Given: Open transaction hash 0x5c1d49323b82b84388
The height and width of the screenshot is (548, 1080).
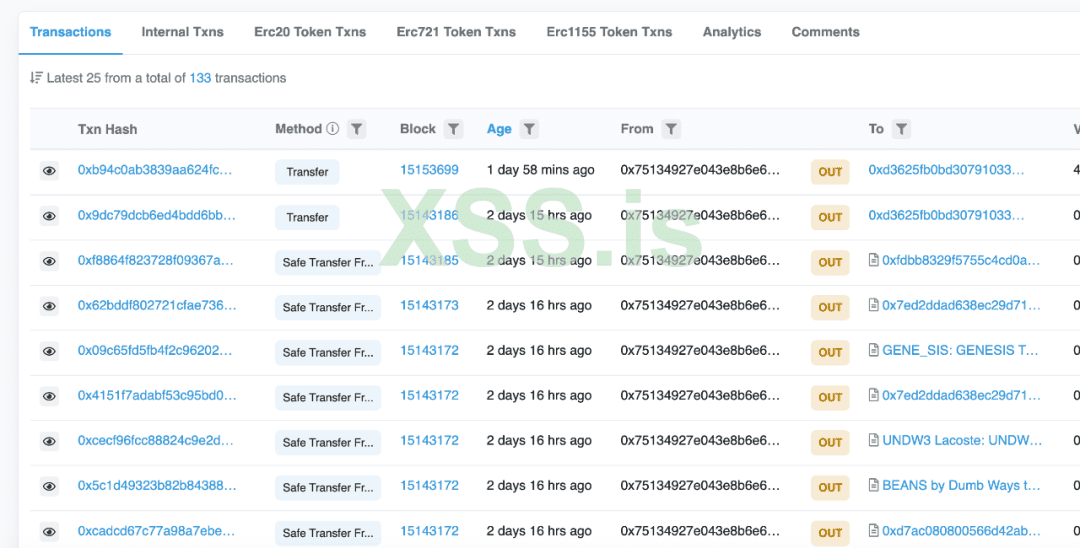Looking at the screenshot, I should pyautogui.click(x=157, y=485).
